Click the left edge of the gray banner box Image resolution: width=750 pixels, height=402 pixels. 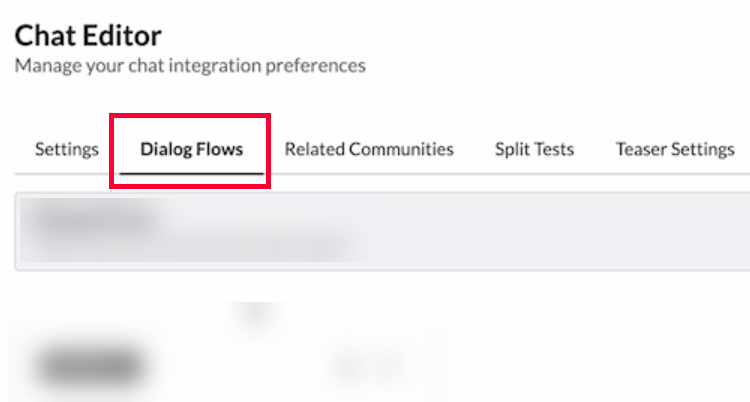(16, 232)
